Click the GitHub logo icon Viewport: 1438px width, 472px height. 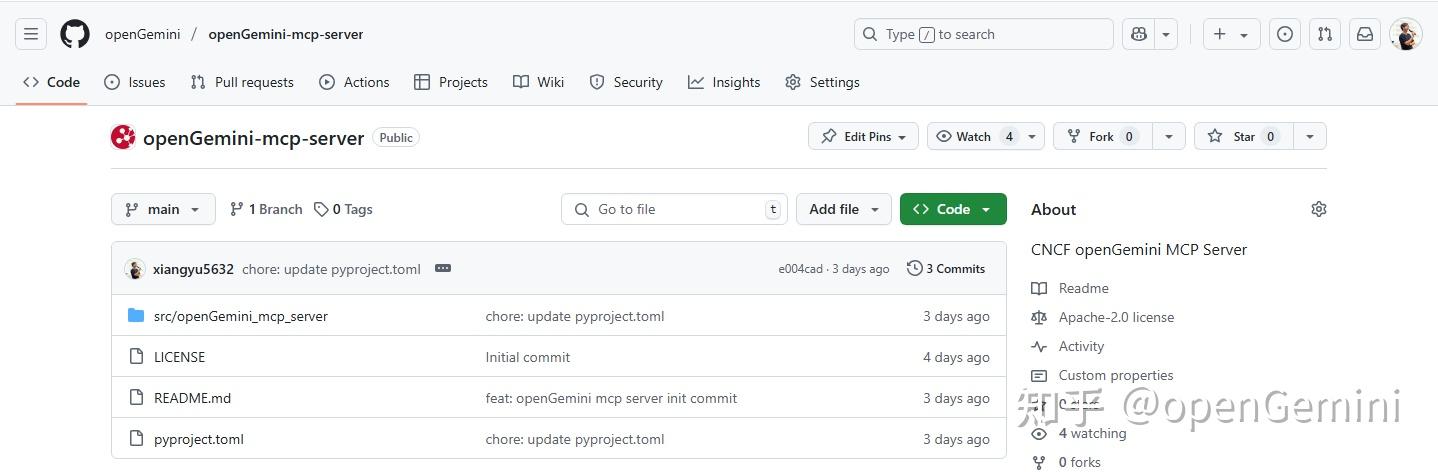click(75, 34)
